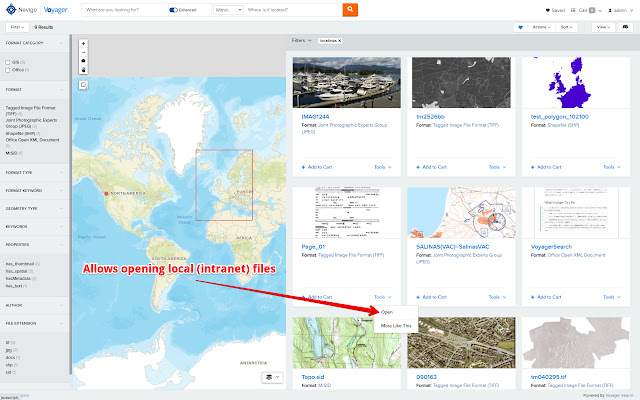Expand the Format Keyword facet
Image resolution: width=640 pixels, height=400 pixels.
pos(61,191)
